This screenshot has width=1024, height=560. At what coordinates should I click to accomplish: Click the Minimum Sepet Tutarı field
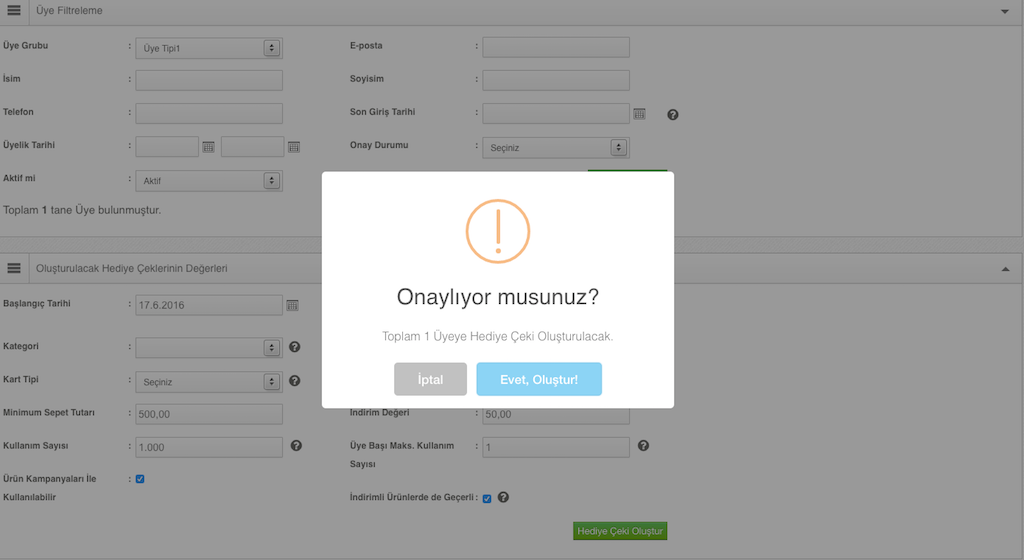209,414
